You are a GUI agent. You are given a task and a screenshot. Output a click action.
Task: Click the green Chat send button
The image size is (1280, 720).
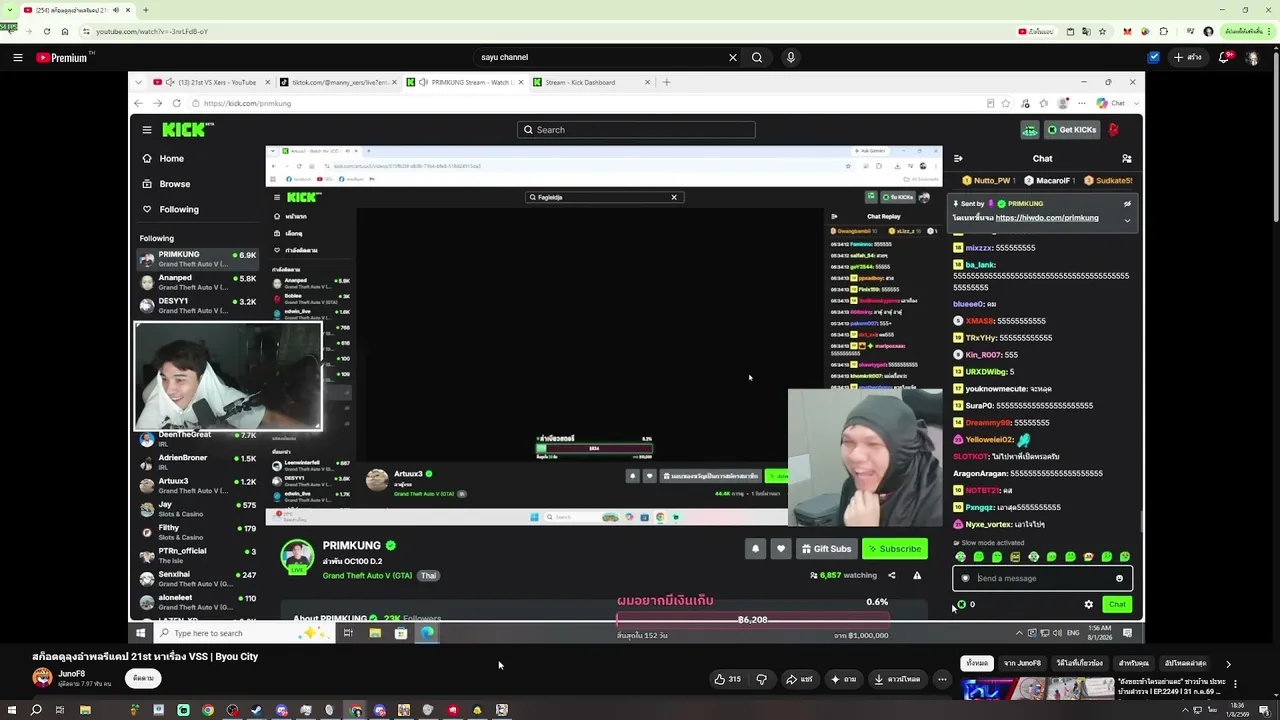point(1117,604)
